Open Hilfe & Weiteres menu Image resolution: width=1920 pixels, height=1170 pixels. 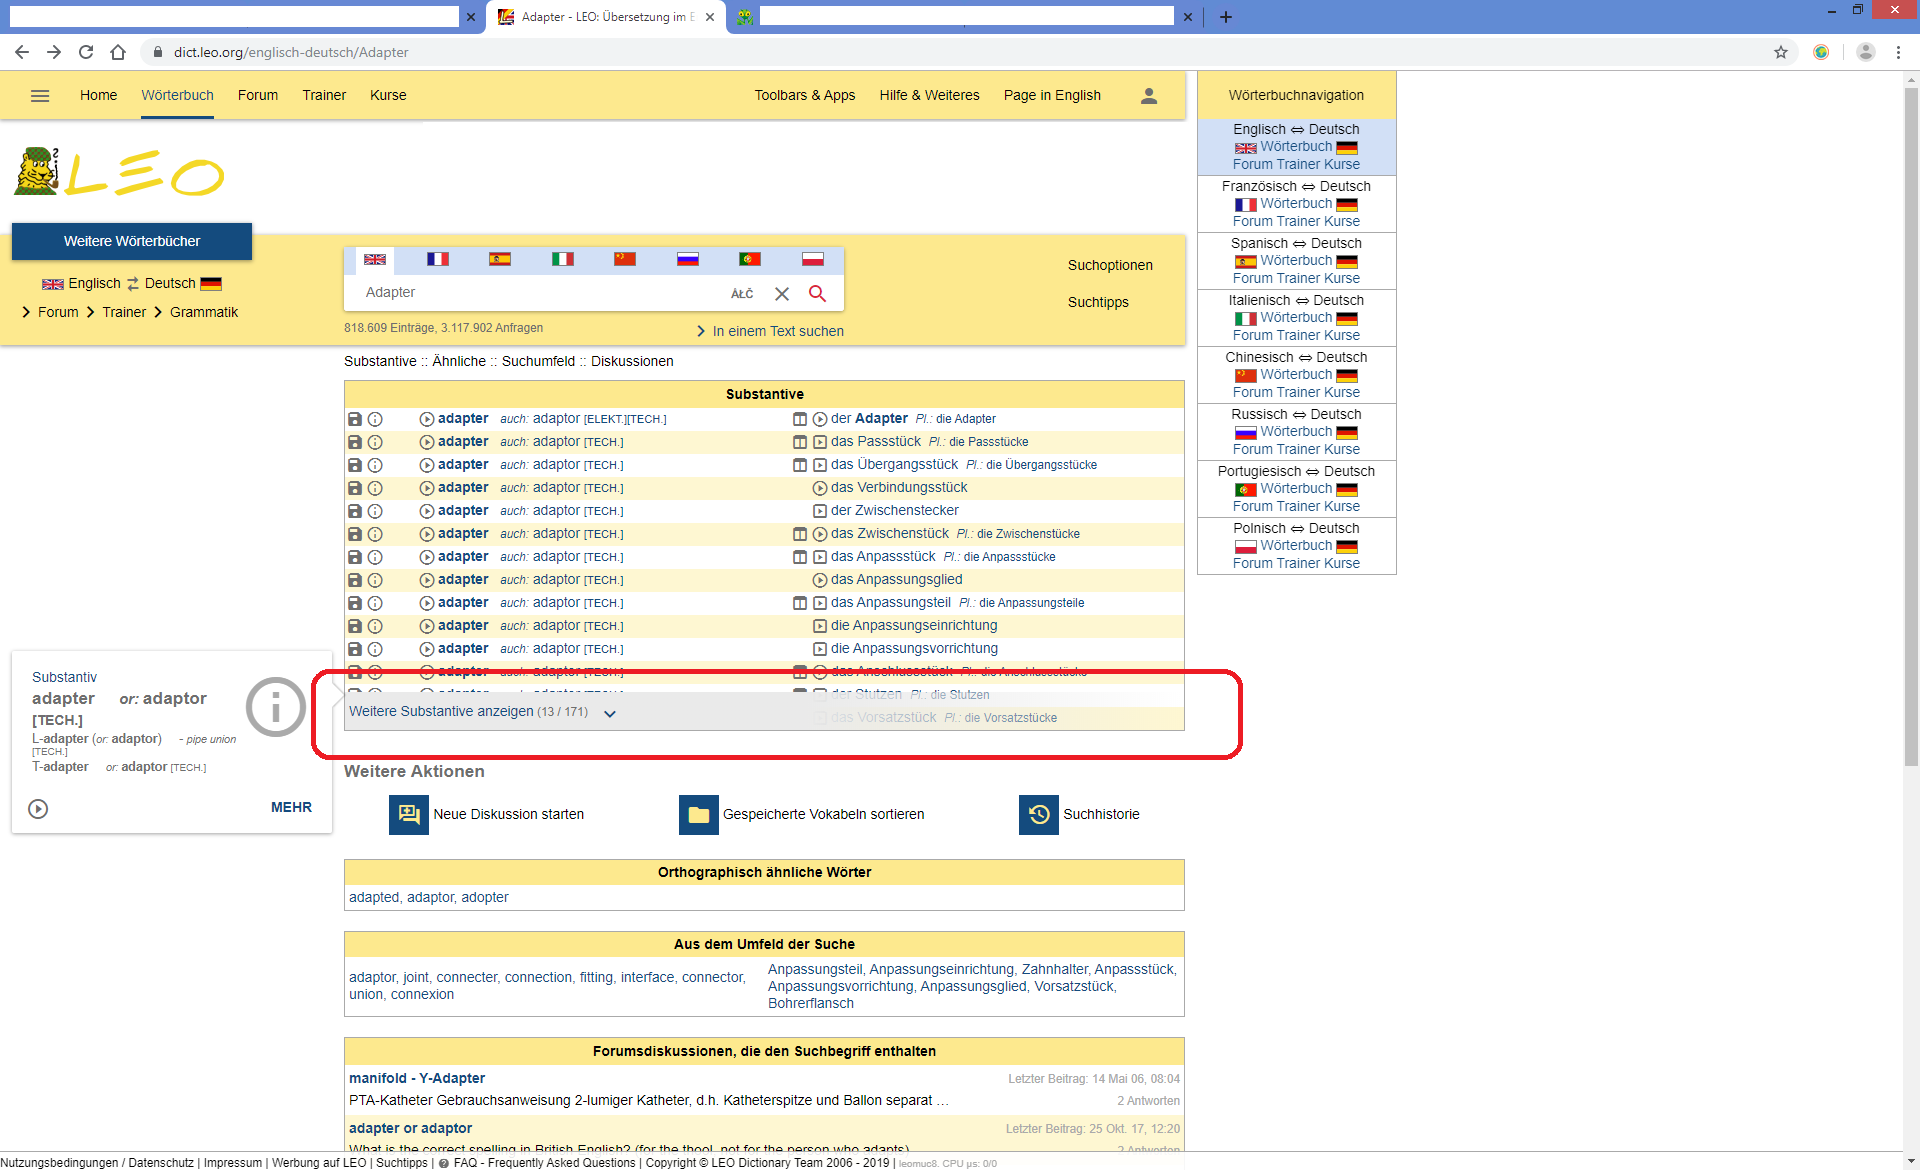(x=929, y=96)
